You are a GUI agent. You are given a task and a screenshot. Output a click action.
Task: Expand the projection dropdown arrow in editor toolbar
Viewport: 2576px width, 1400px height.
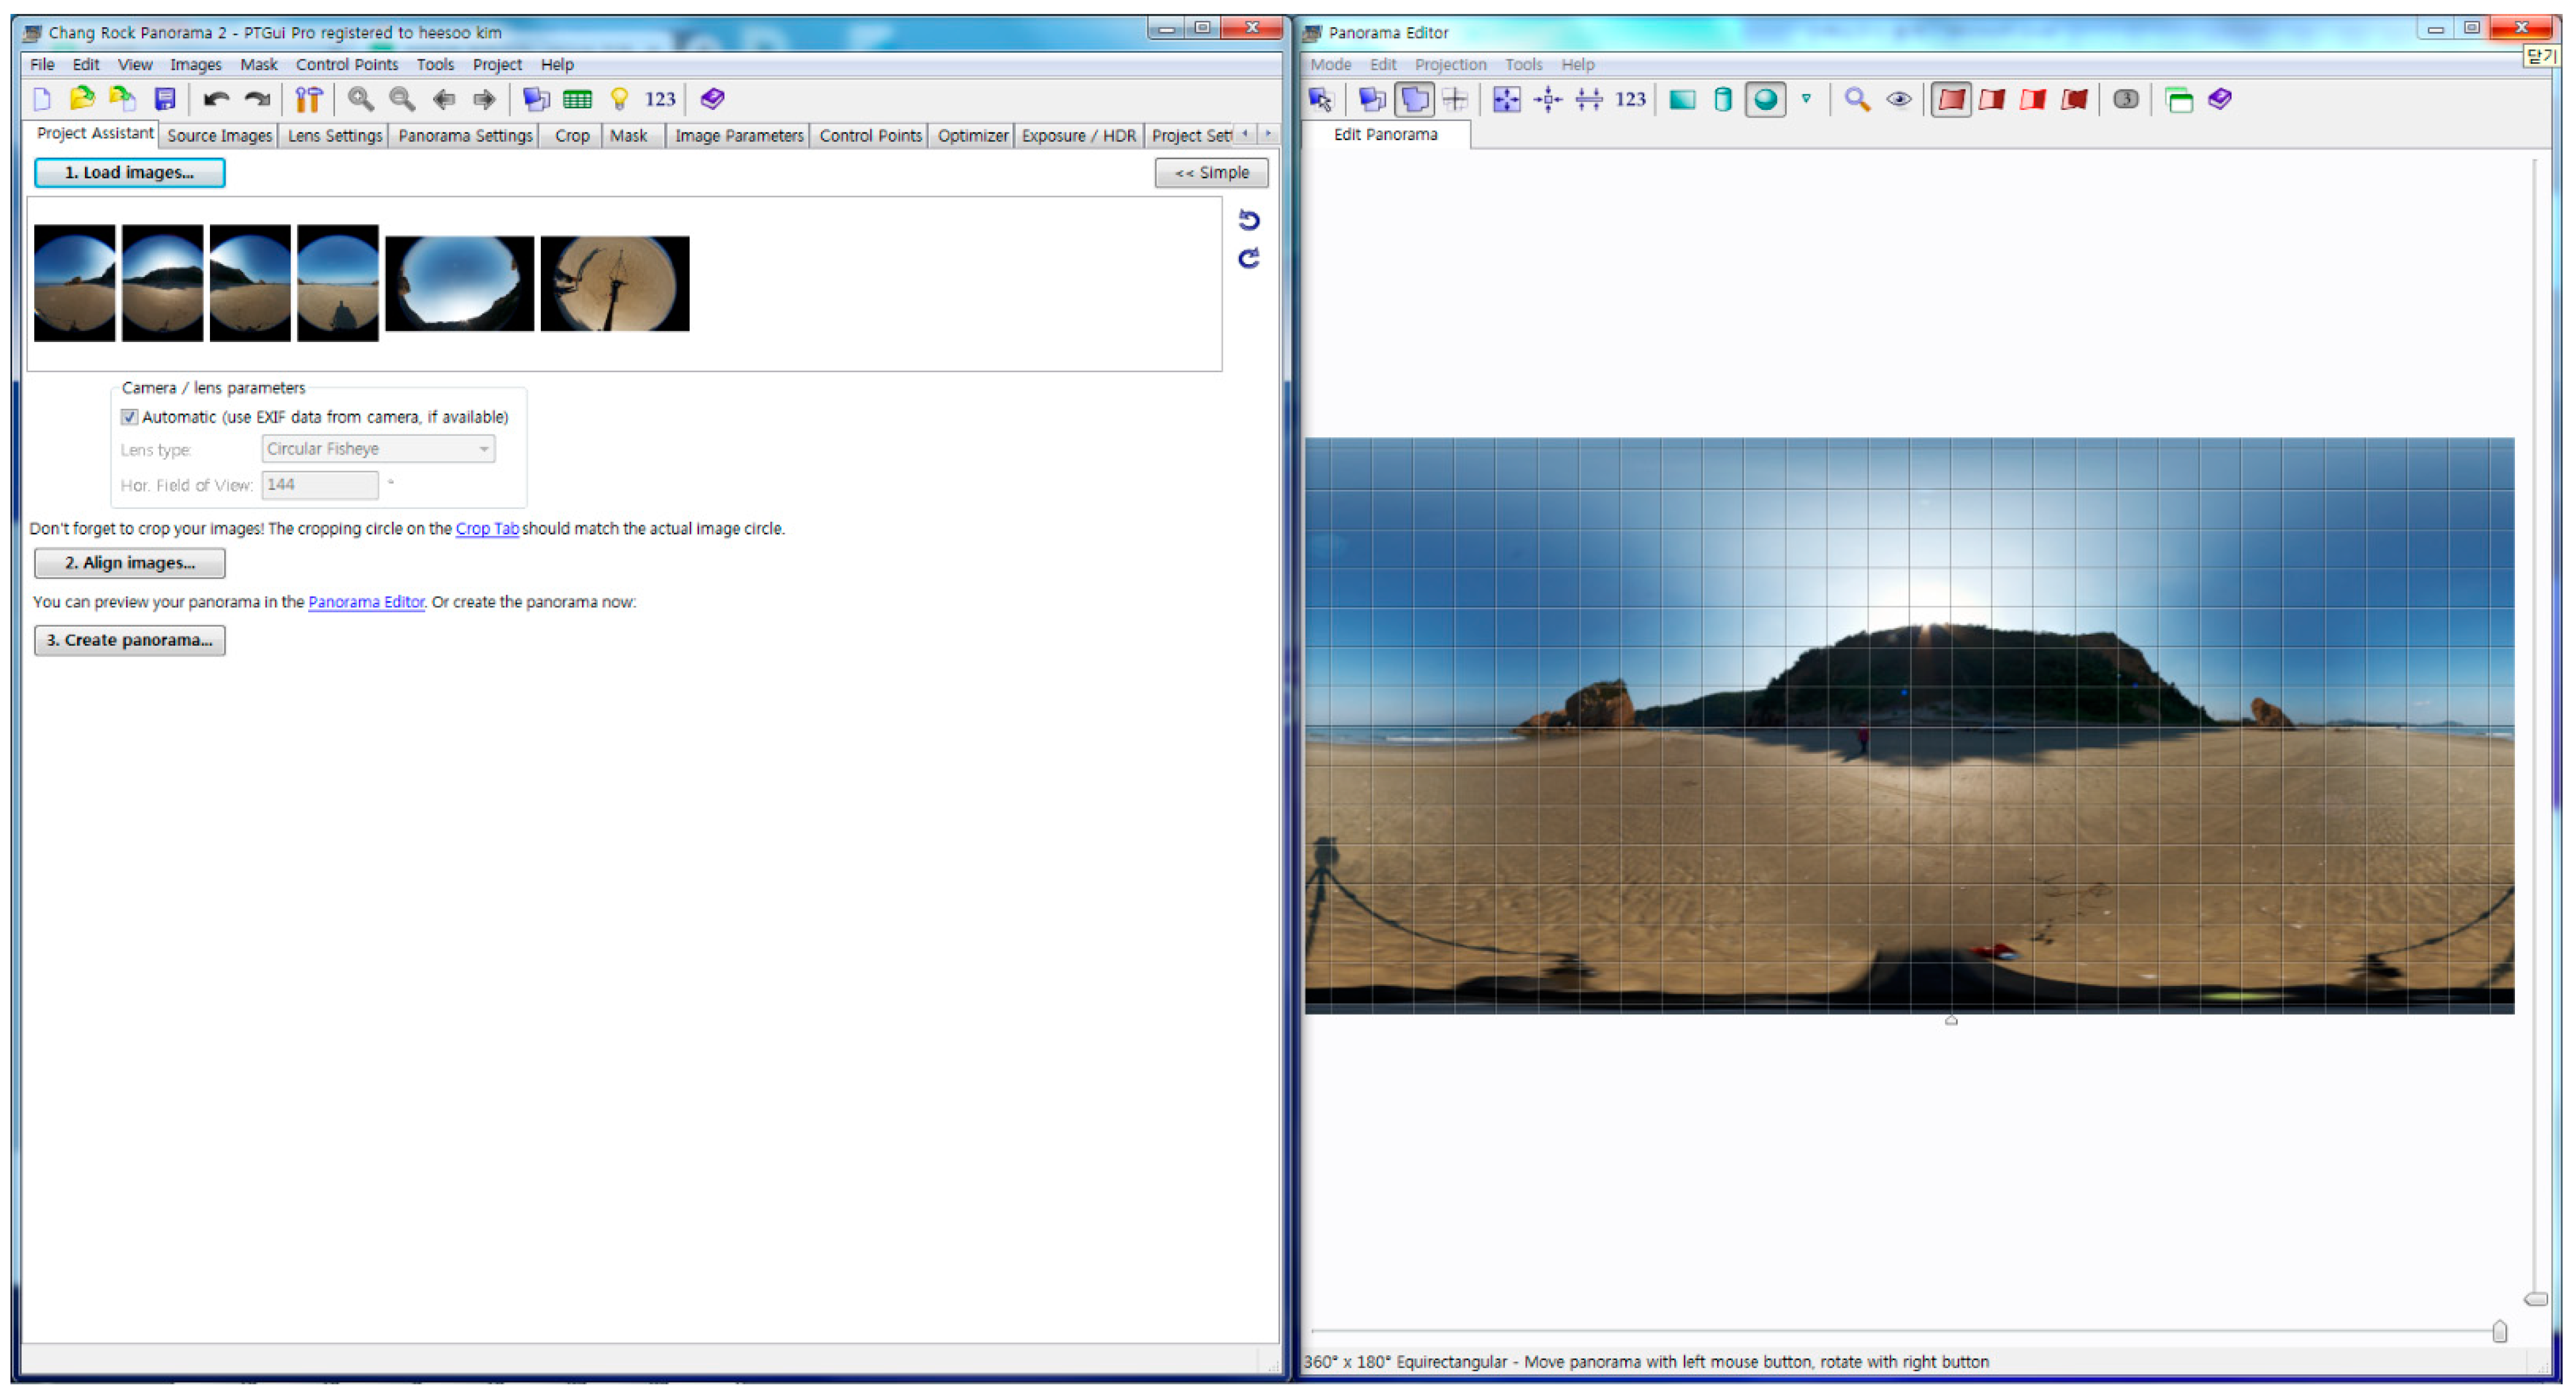click(1806, 99)
